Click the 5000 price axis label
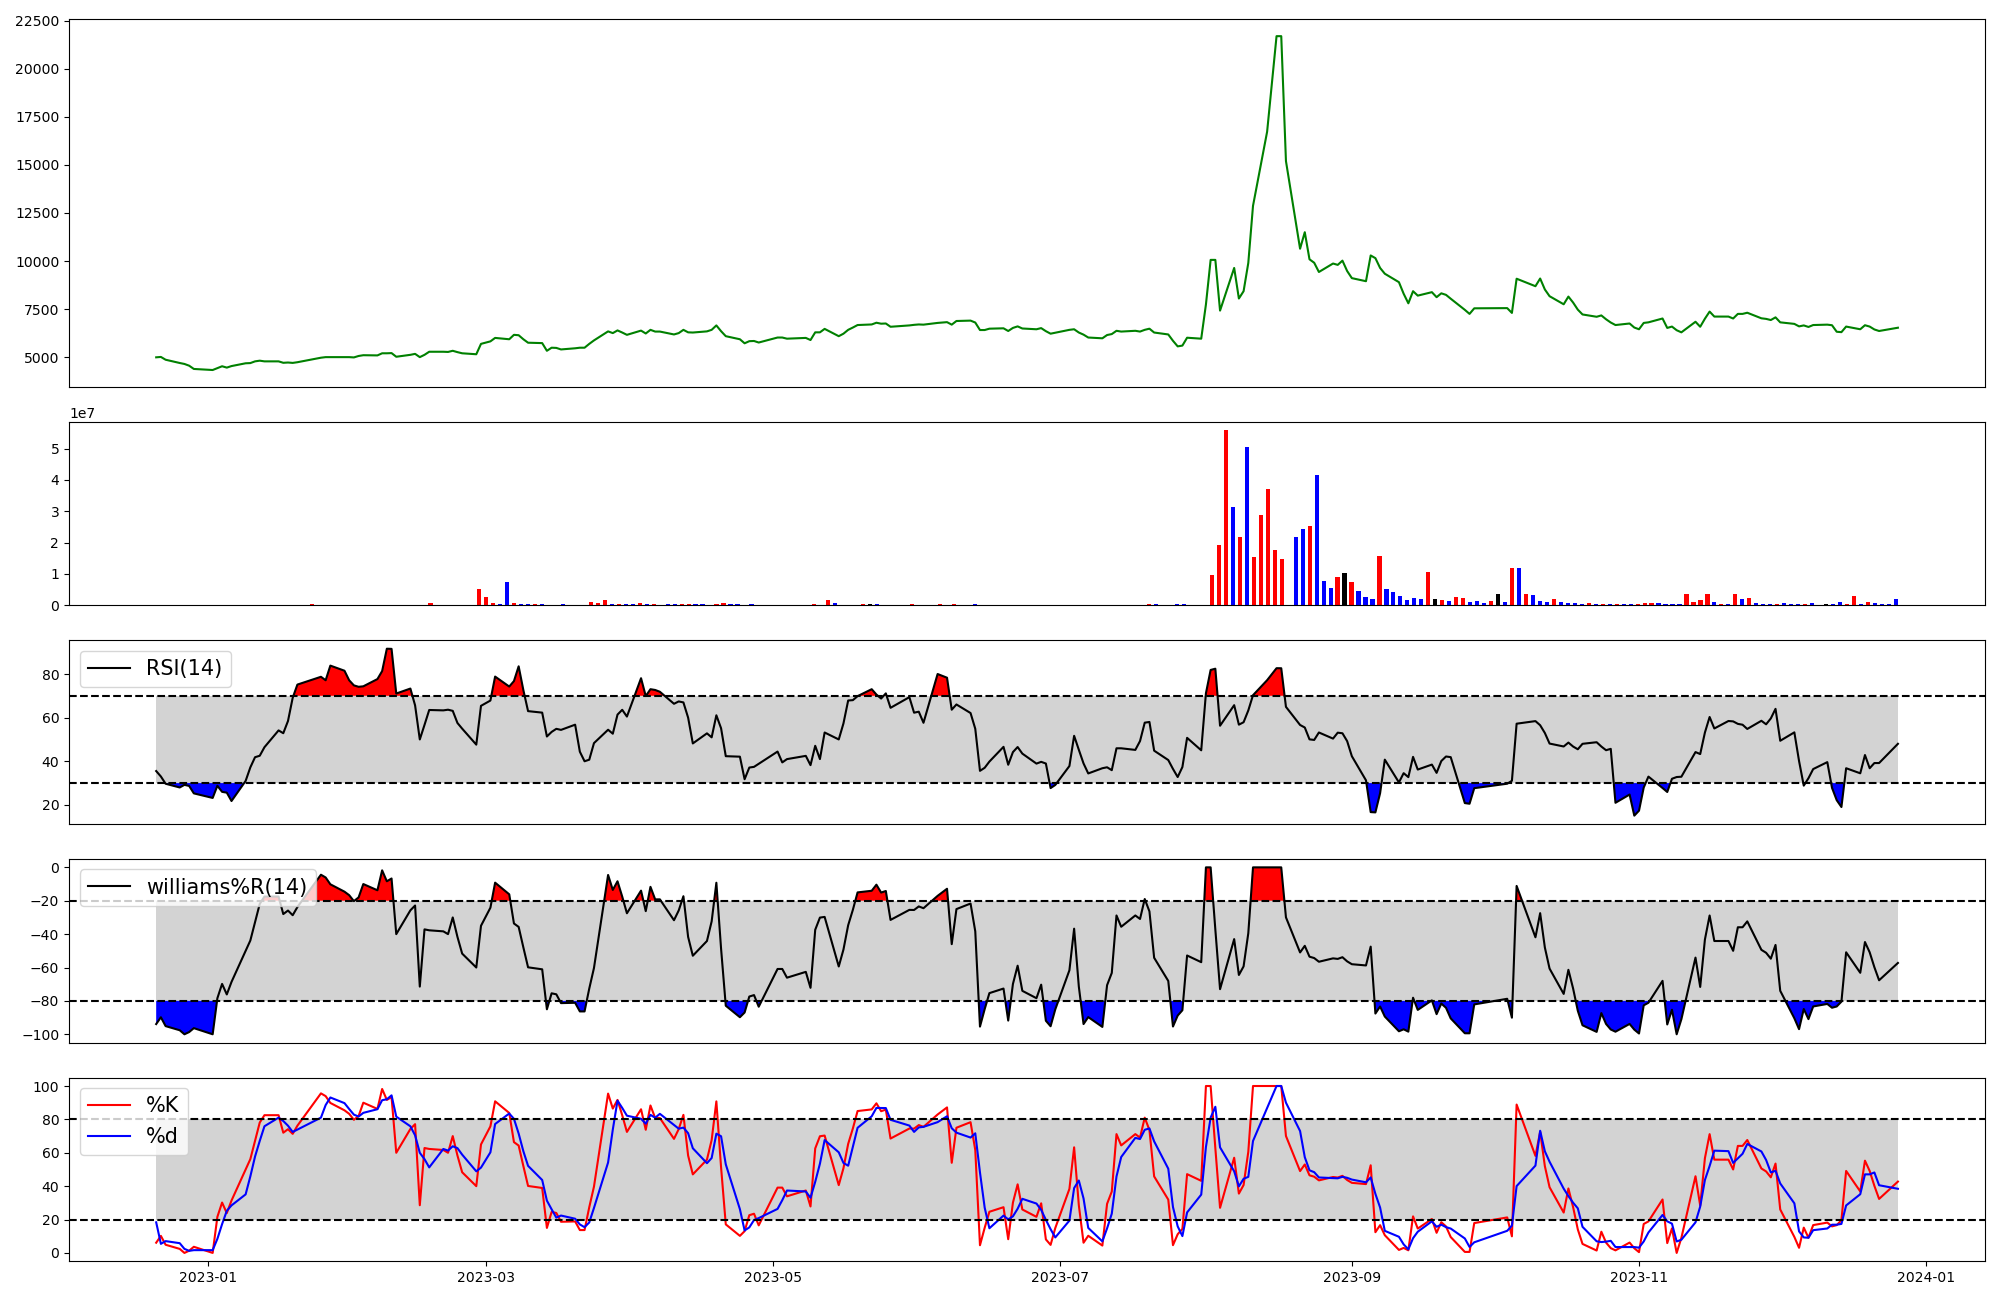Screen dimensions: 2000x1300 tap(41, 358)
